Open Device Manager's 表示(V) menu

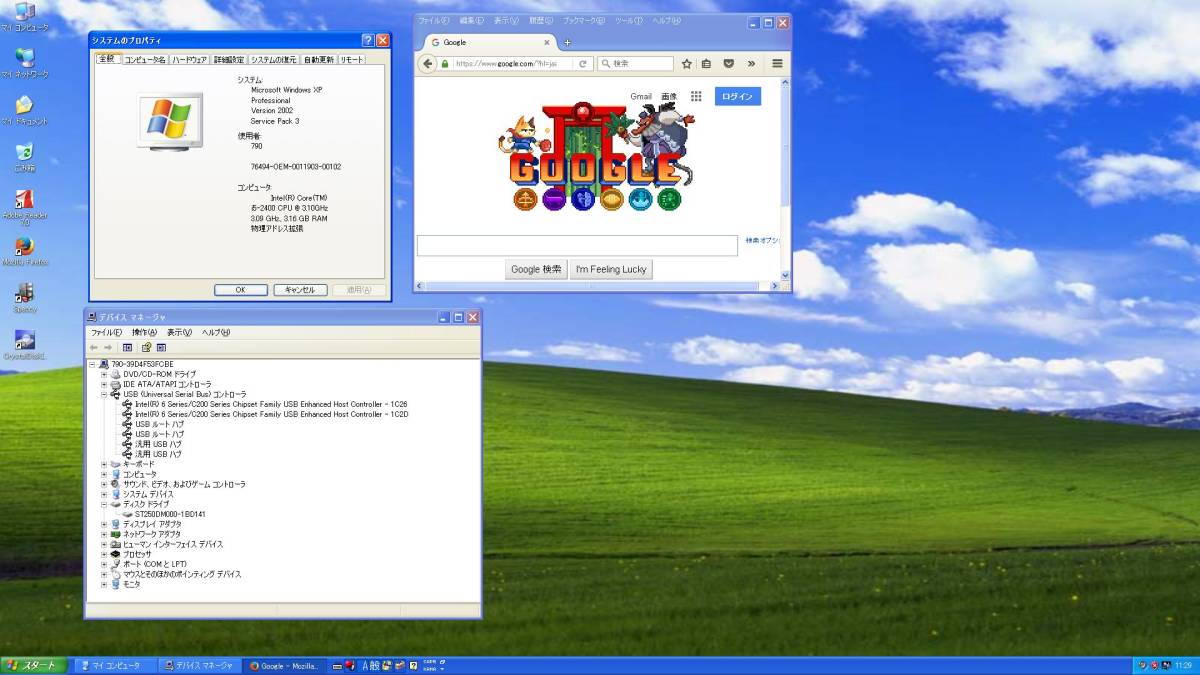[x=180, y=332]
